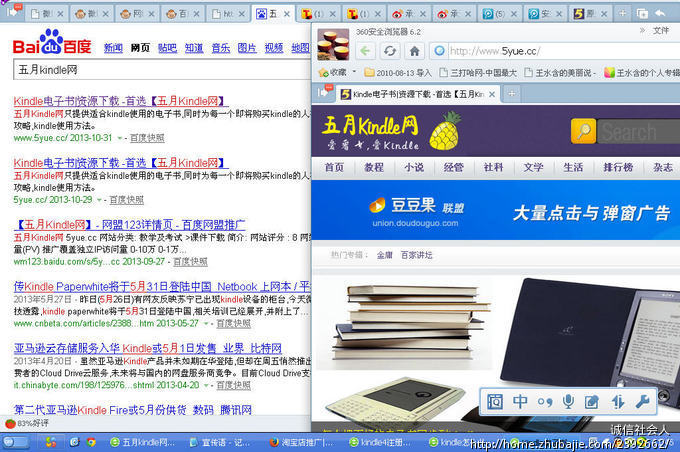This screenshot has height=452, width=680.
Task: Open first result Kindle电子书资源下载 link
Action: pos(121,101)
